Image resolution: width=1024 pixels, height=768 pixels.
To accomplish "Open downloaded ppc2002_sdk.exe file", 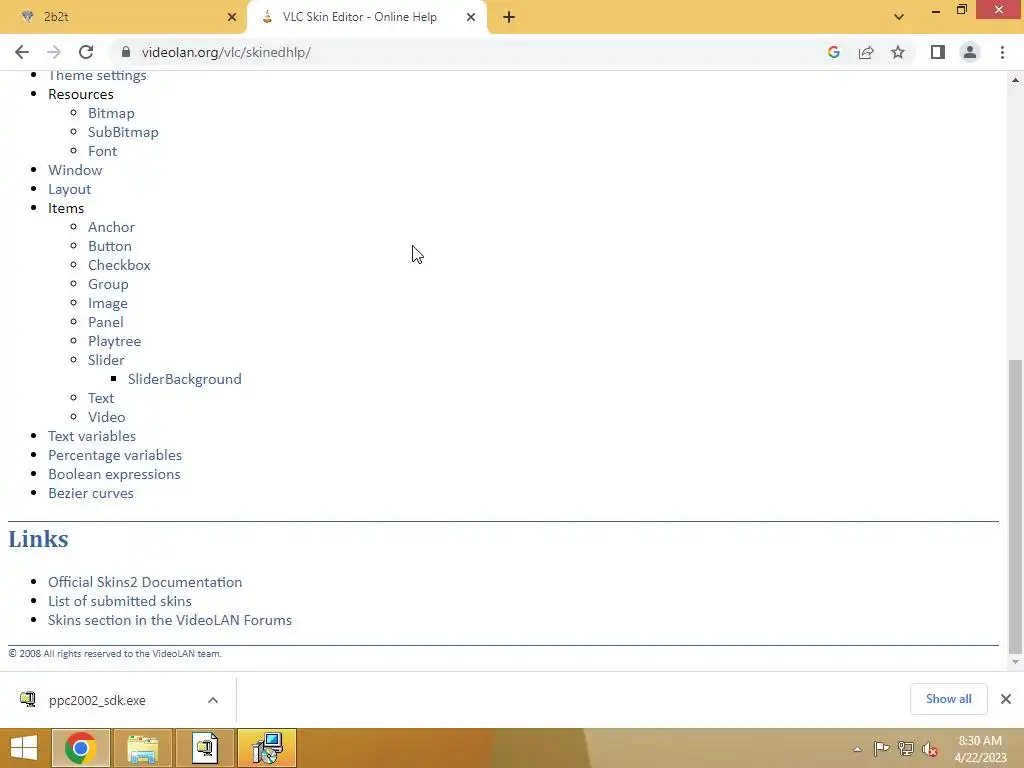I will coord(97,700).
